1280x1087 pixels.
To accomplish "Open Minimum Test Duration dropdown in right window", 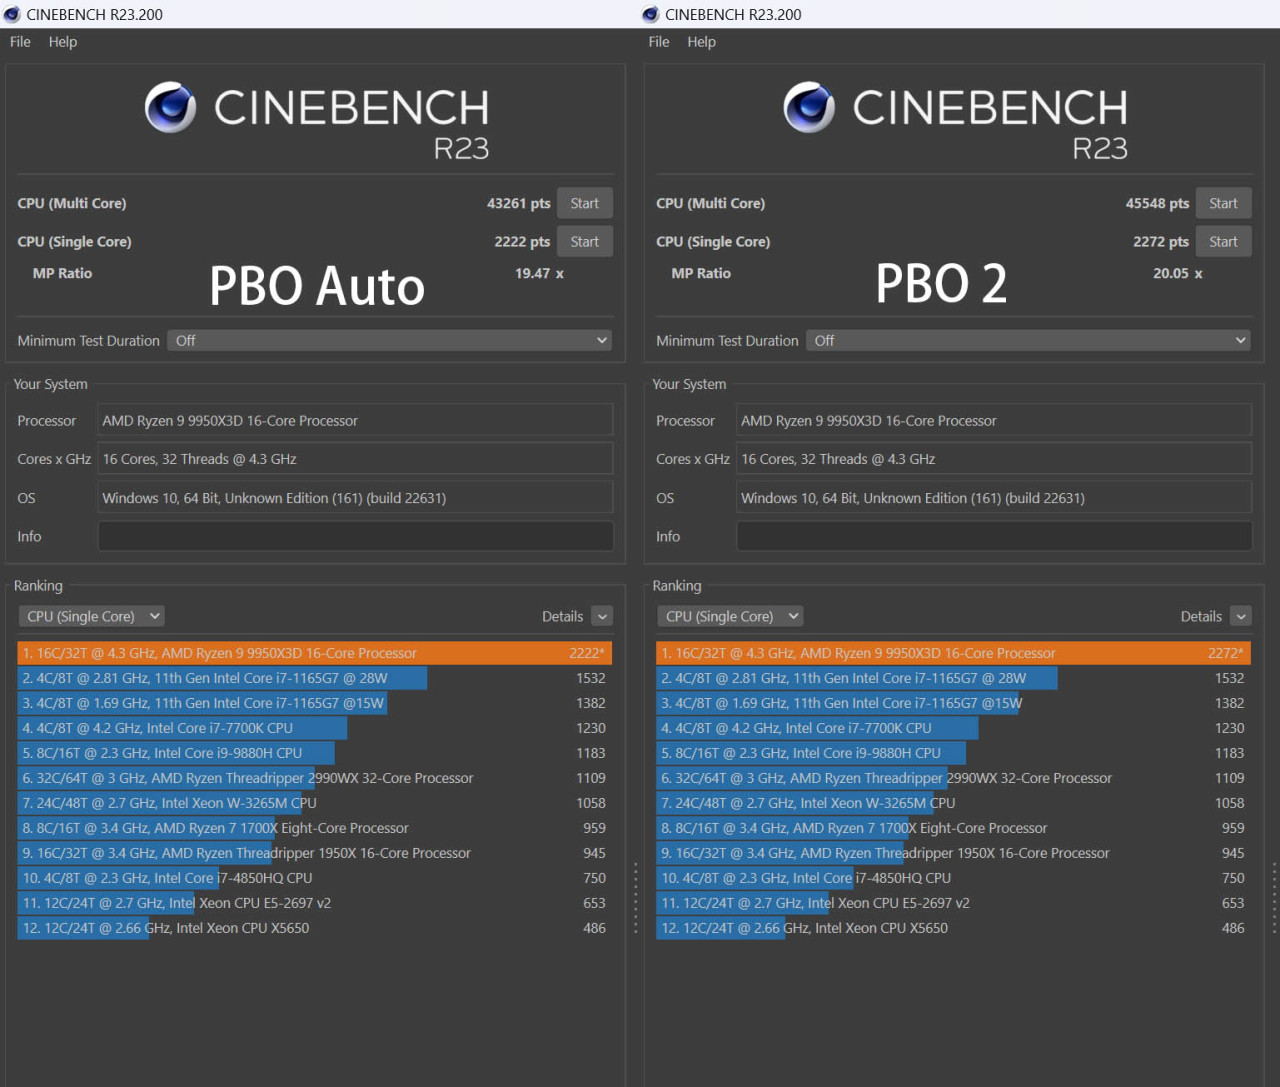I will coord(1028,341).
